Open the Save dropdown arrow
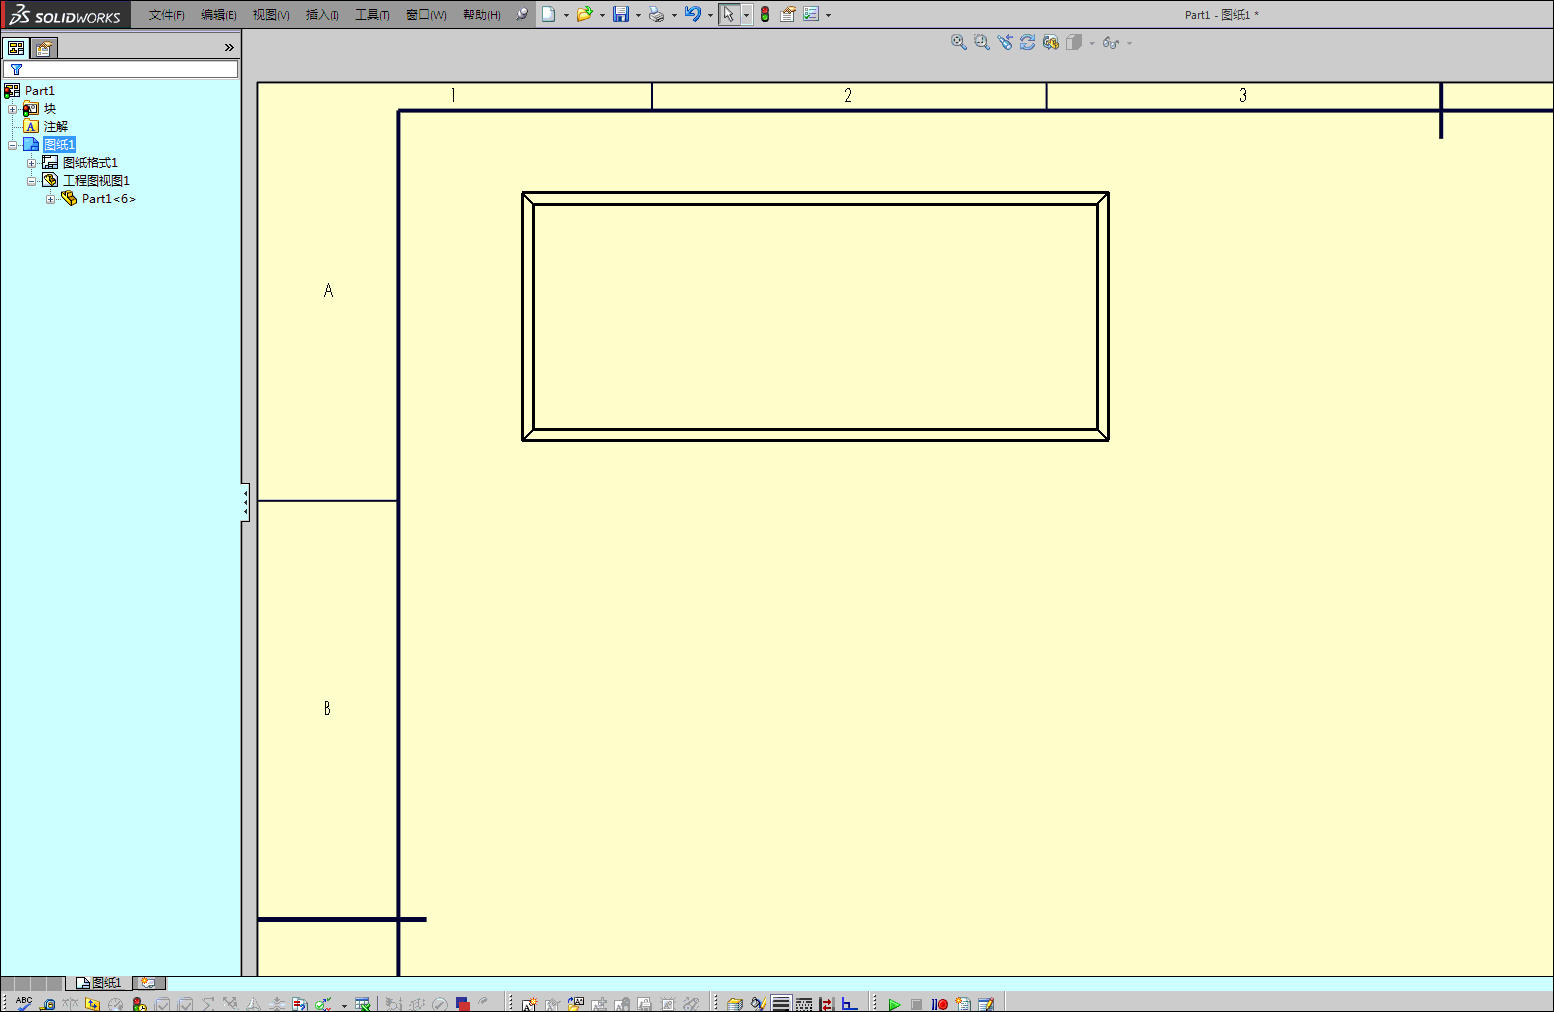This screenshot has width=1554, height=1012. [x=638, y=15]
